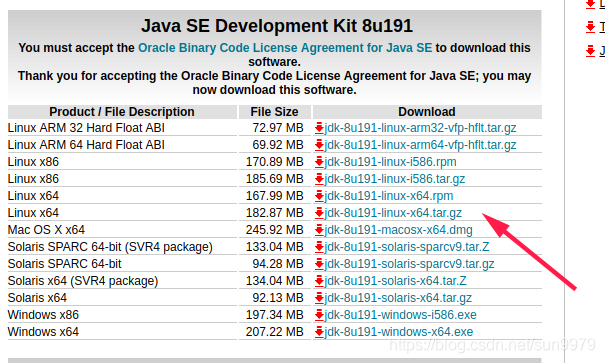Click download icon beside jdk-8u191-windows-i586.exe
605x363 pixels.
(319, 314)
